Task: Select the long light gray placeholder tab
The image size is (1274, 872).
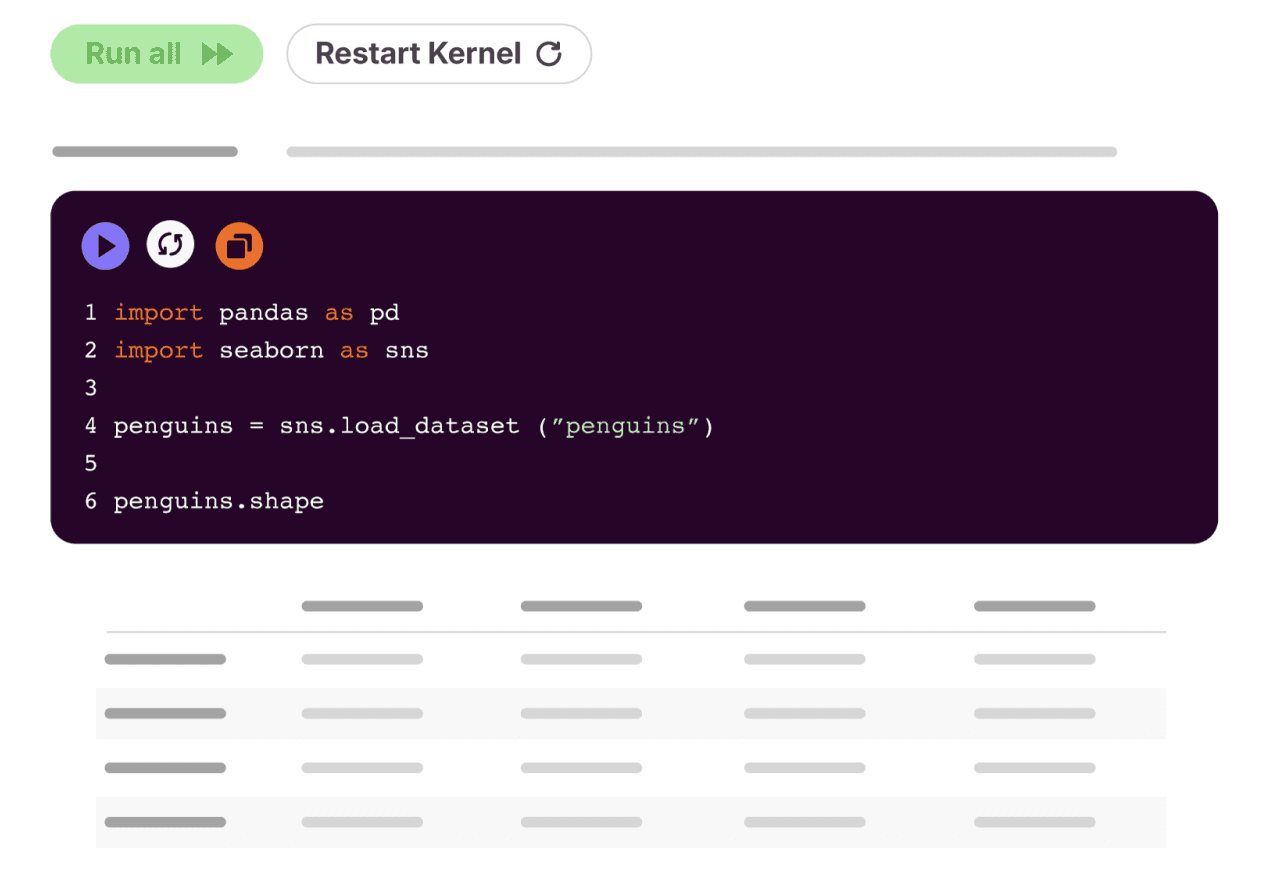Action: [x=702, y=152]
